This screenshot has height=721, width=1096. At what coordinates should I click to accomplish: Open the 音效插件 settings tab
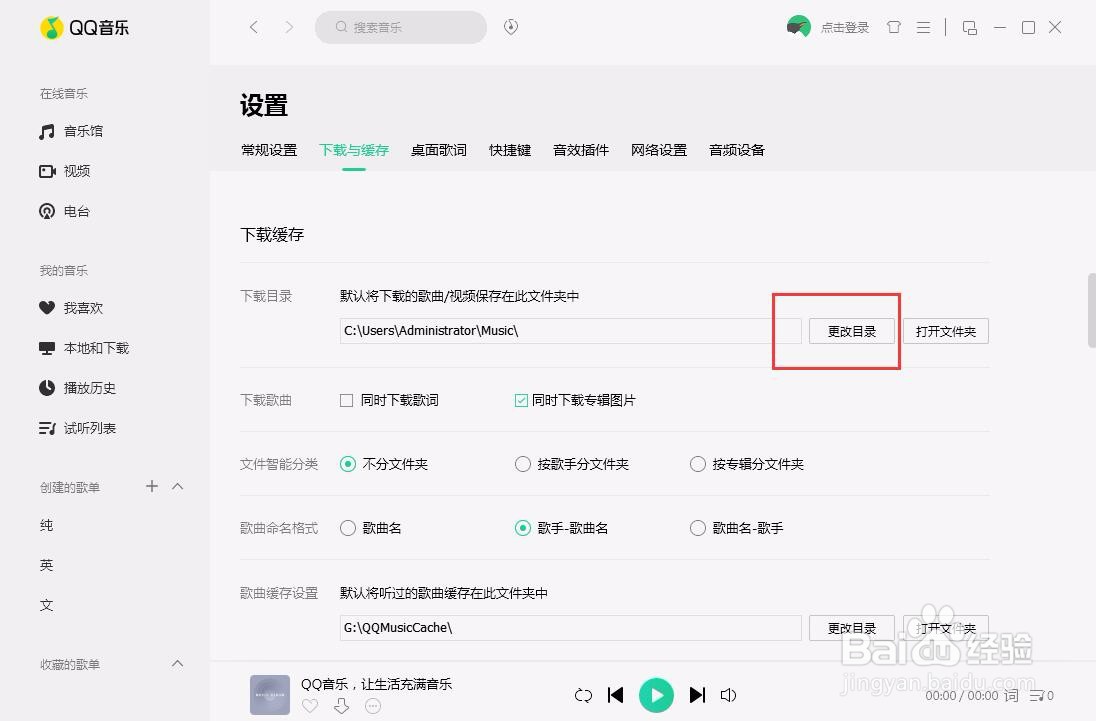point(580,150)
